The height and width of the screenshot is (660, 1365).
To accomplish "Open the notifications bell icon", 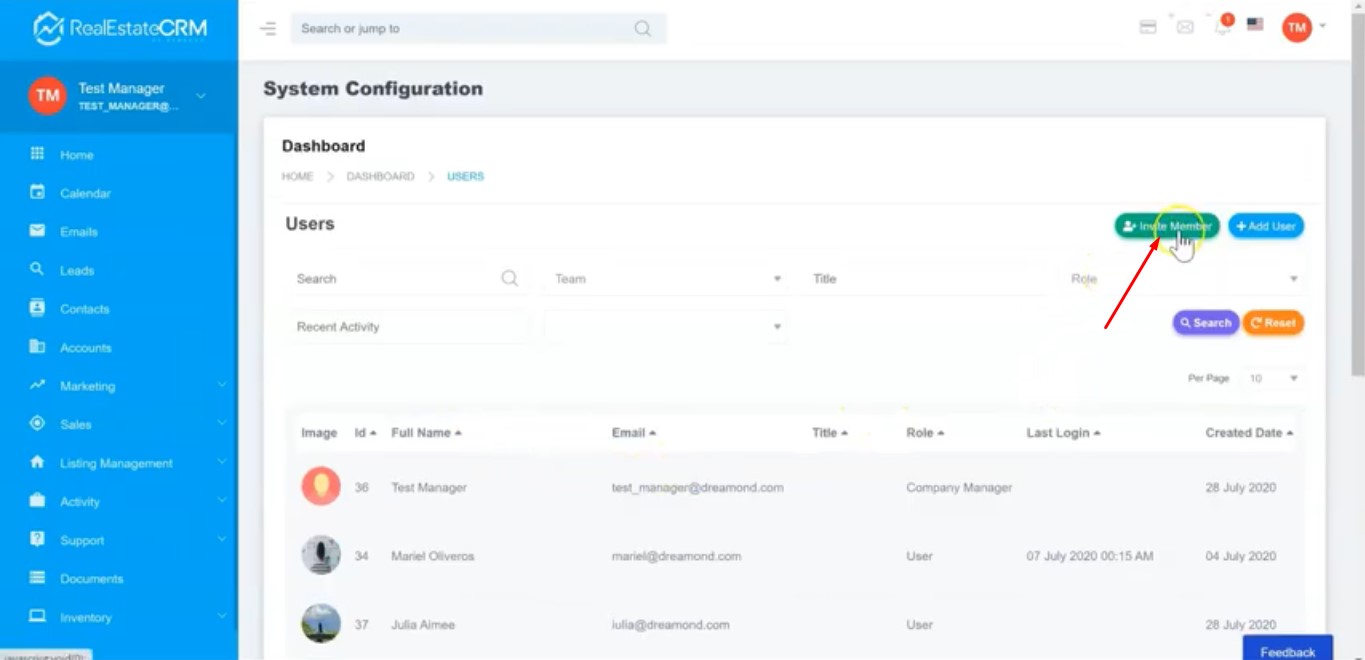I will 1221,27.
